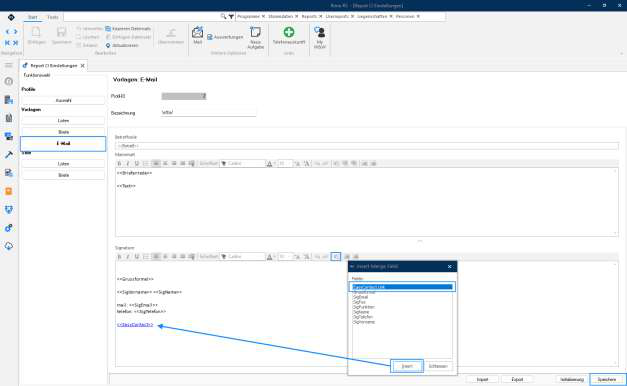
Task: Click the clock icon in the left sidebar
Action: click(x=9, y=81)
